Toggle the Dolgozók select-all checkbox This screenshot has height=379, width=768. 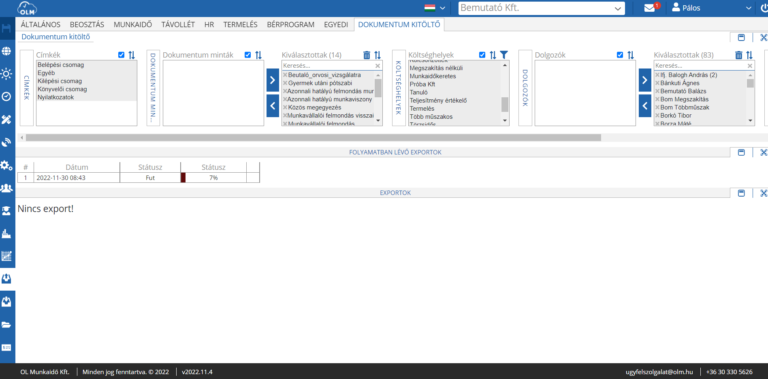(x=620, y=55)
